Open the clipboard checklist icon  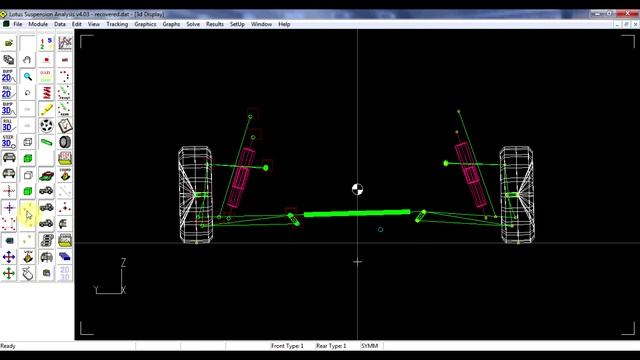65,125
